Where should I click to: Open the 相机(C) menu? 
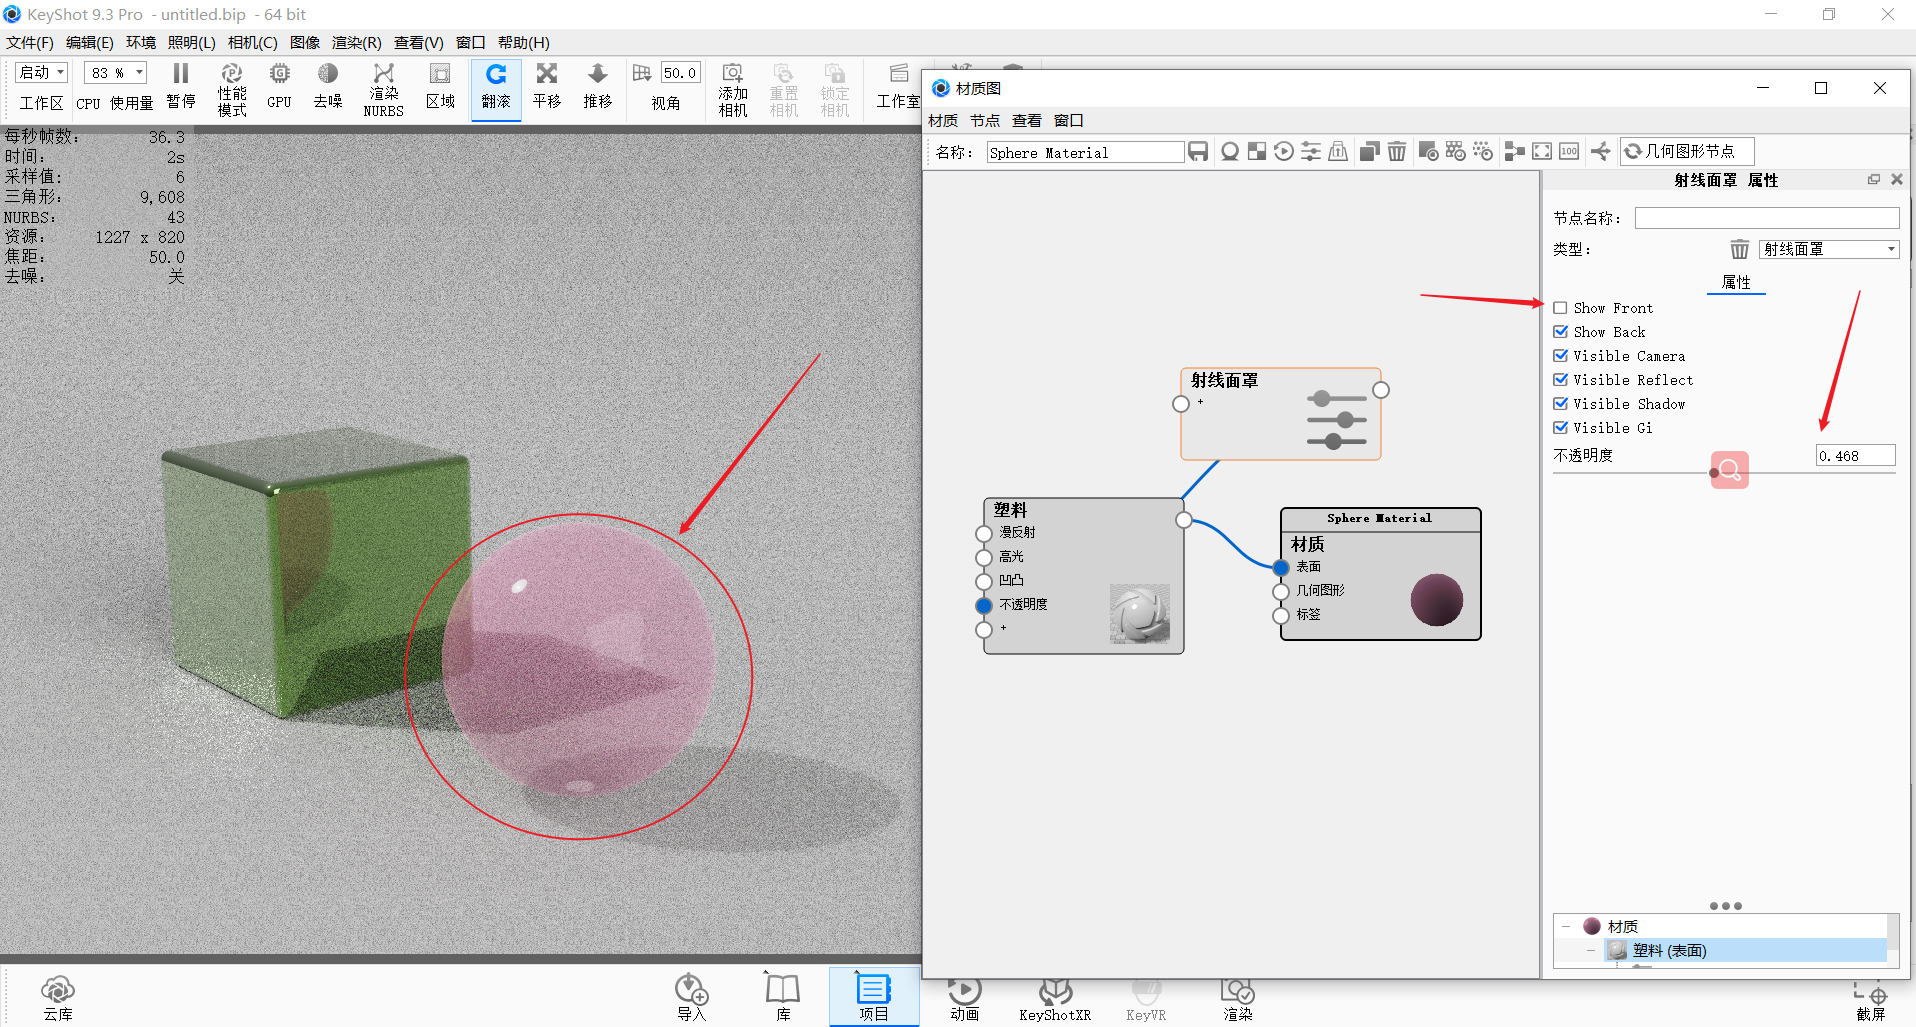tap(253, 42)
